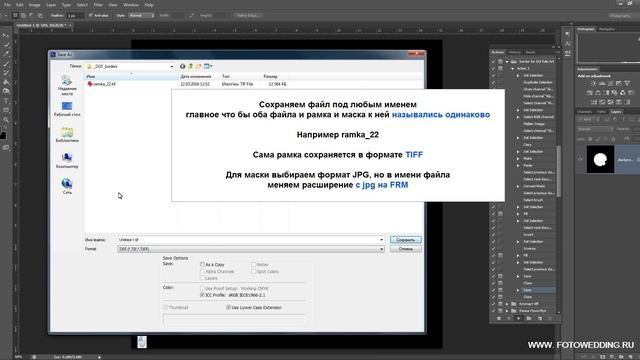Switch to the Channels tab
The width and height of the screenshot is (640, 360).
(x=584, y=111)
